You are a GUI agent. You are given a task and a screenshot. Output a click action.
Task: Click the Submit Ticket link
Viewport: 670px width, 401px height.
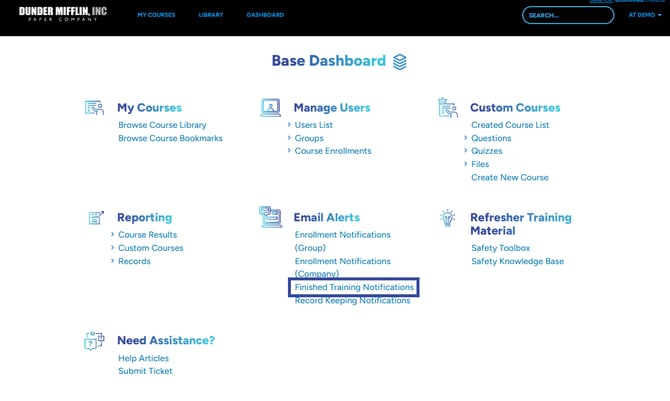pos(145,371)
